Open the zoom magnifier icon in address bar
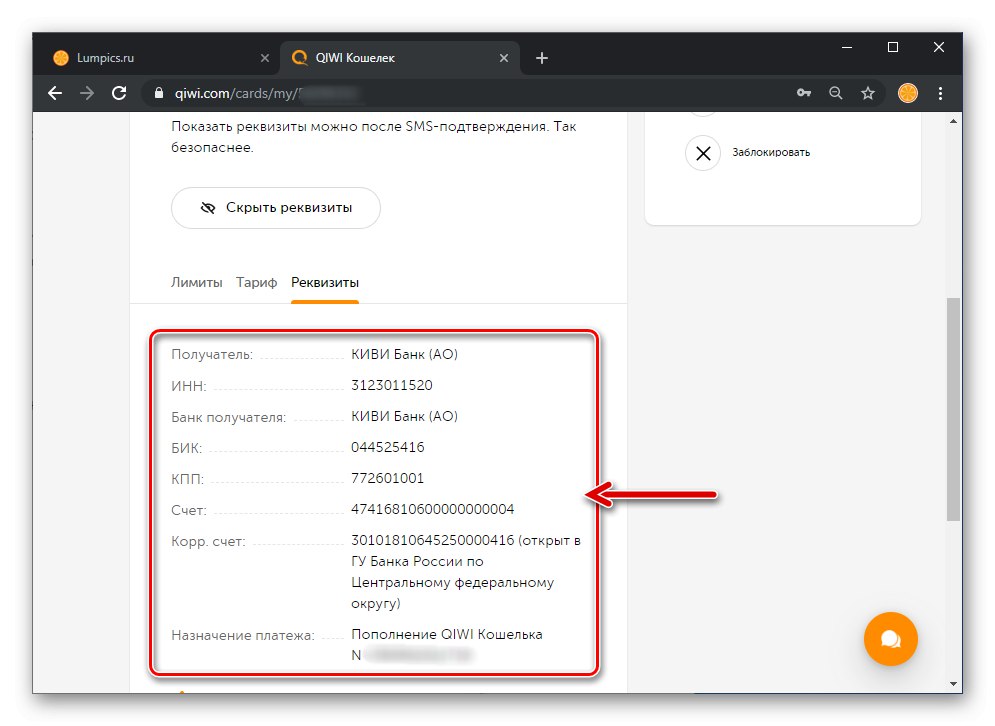This screenshot has height=726, width=995. [836, 93]
